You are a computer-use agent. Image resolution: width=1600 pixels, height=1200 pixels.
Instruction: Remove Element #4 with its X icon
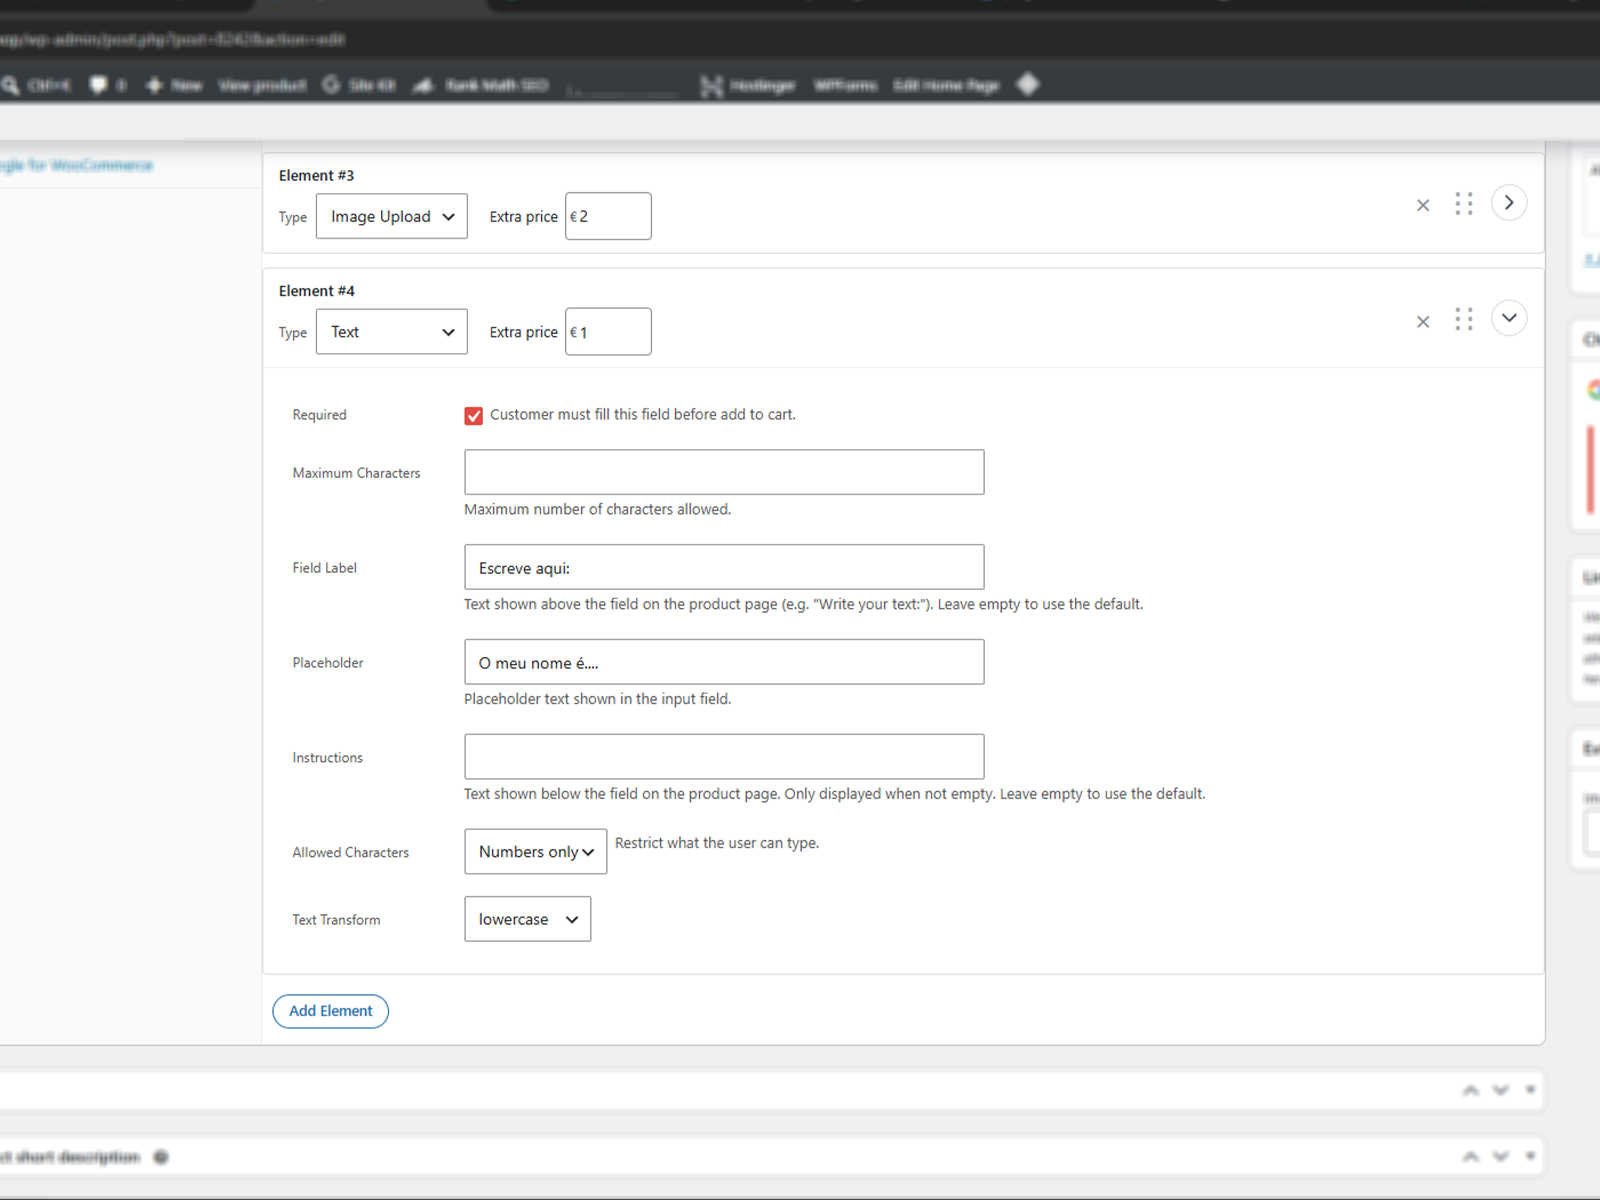click(x=1423, y=322)
